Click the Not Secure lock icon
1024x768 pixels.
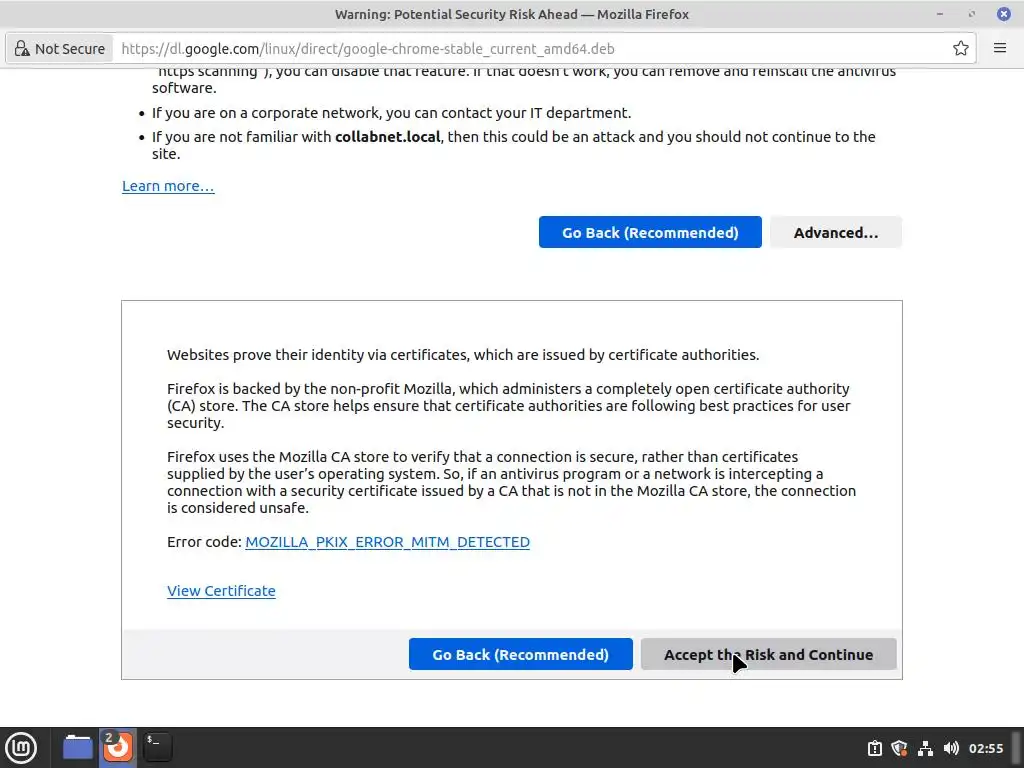(x=22, y=49)
